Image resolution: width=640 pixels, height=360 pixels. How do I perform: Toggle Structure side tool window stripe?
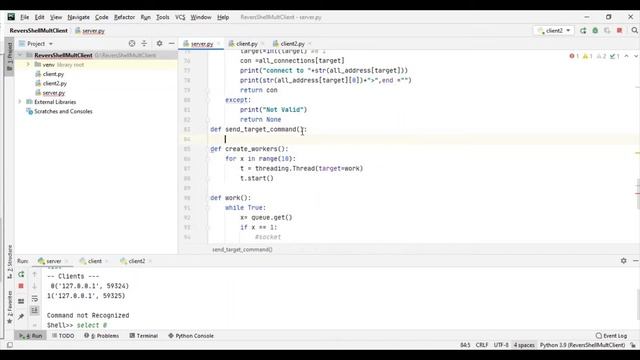click(x=9, y=261)
